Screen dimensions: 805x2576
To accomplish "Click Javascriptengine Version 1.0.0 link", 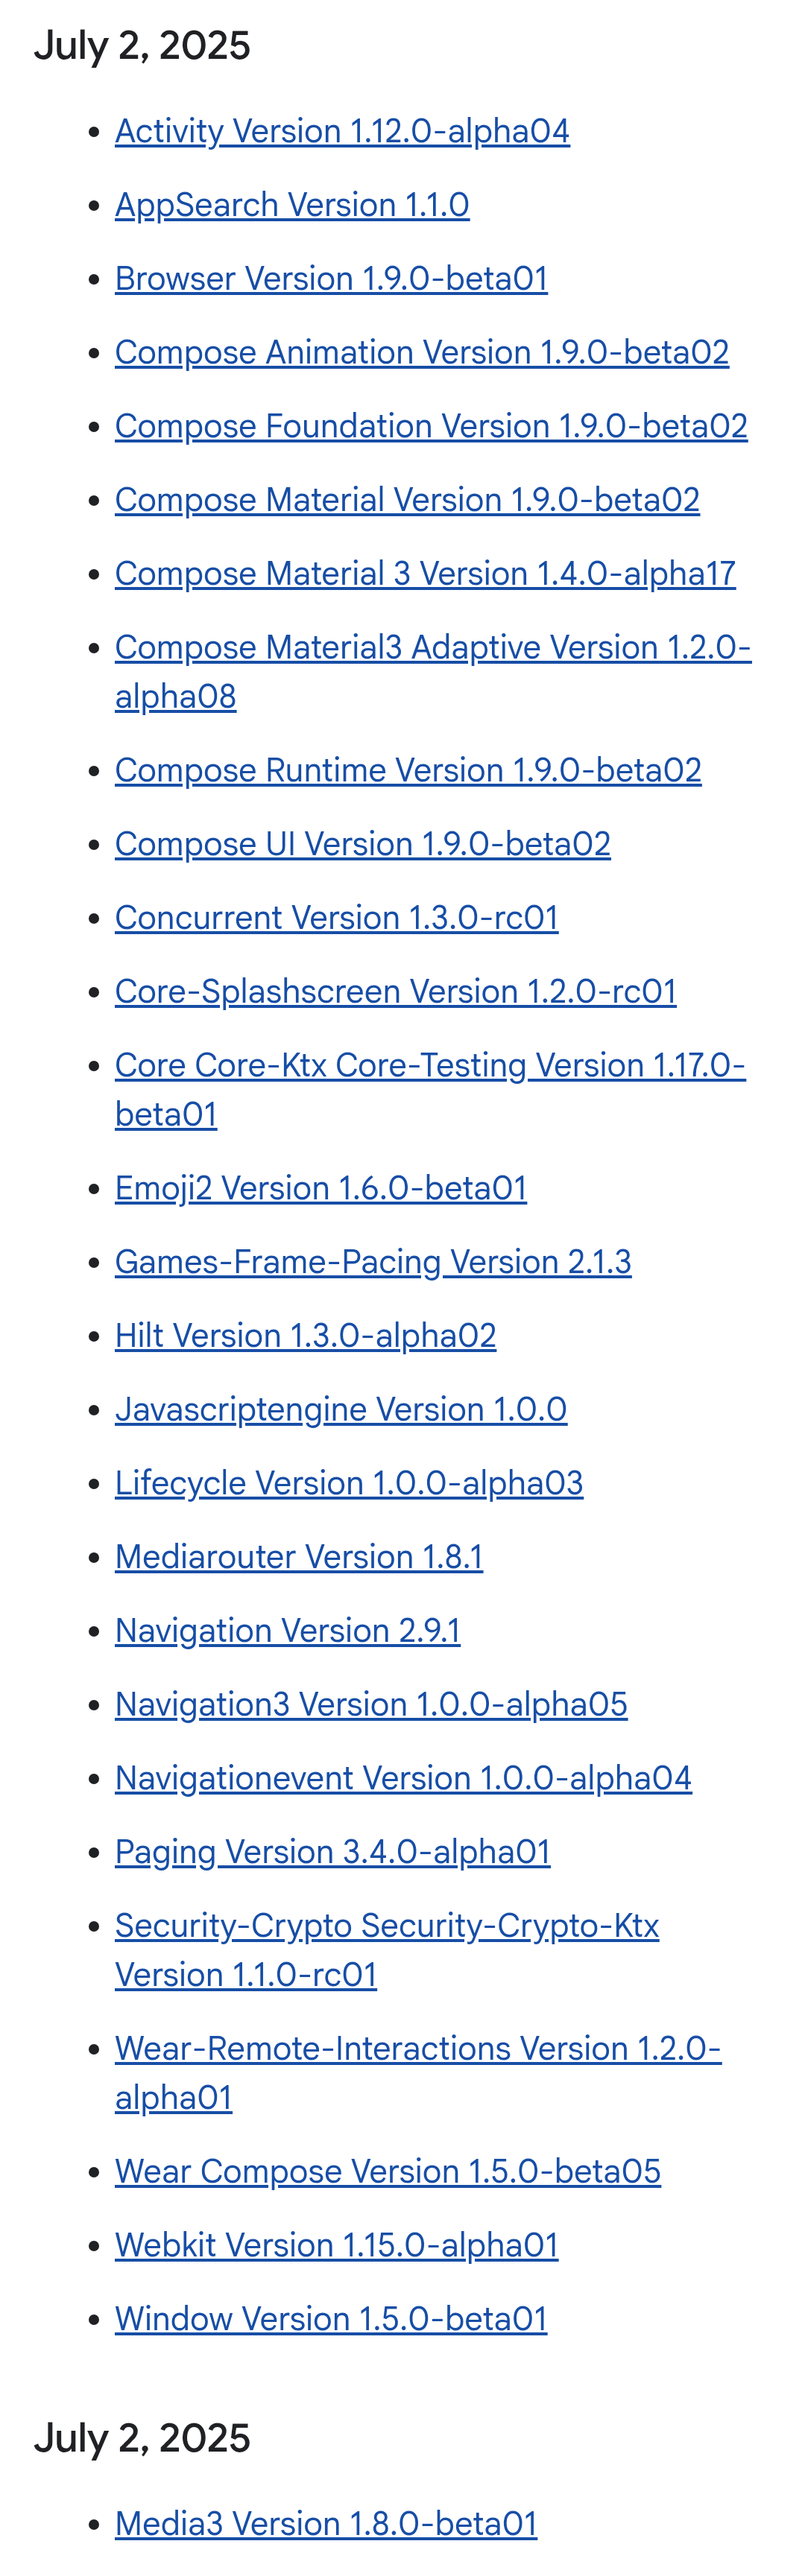I will 341,1410.
